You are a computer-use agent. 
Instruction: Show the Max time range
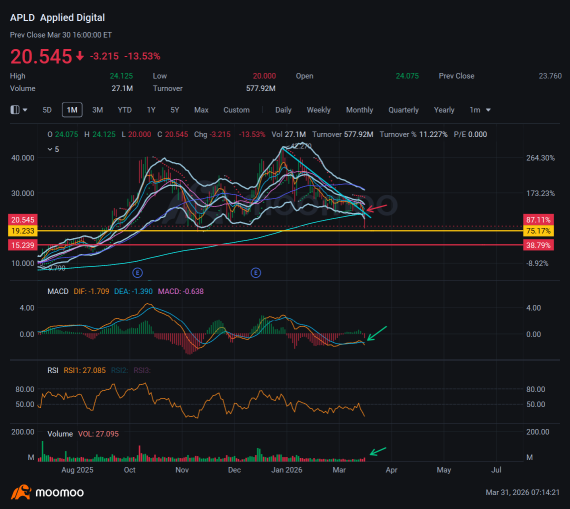(201, 110)
